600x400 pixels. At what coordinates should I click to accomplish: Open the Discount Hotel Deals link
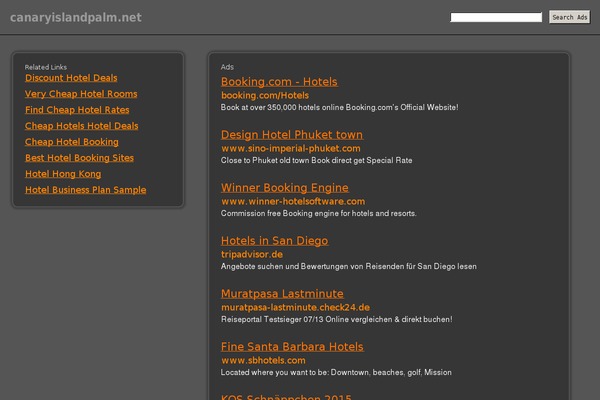tap(71, 78)
